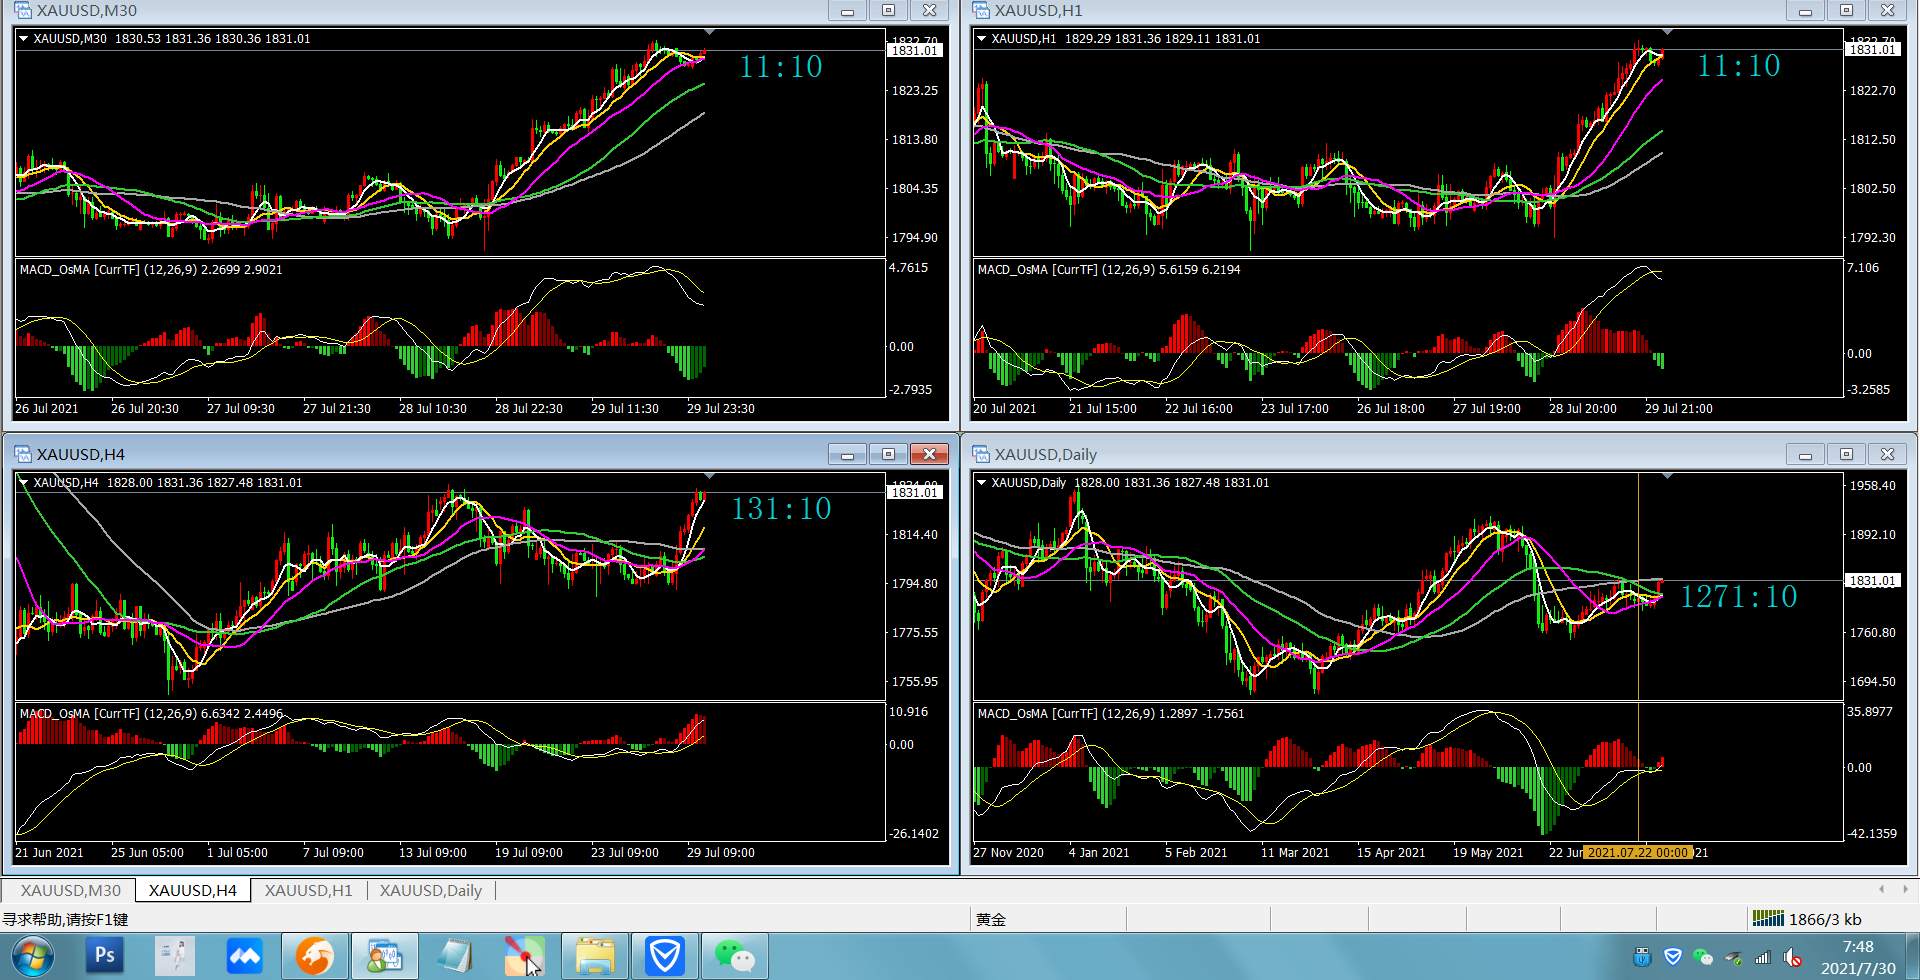Close the XAUUSD,H4 chart window
Screen dimensions: 1920x980
[x=929, y=454]
